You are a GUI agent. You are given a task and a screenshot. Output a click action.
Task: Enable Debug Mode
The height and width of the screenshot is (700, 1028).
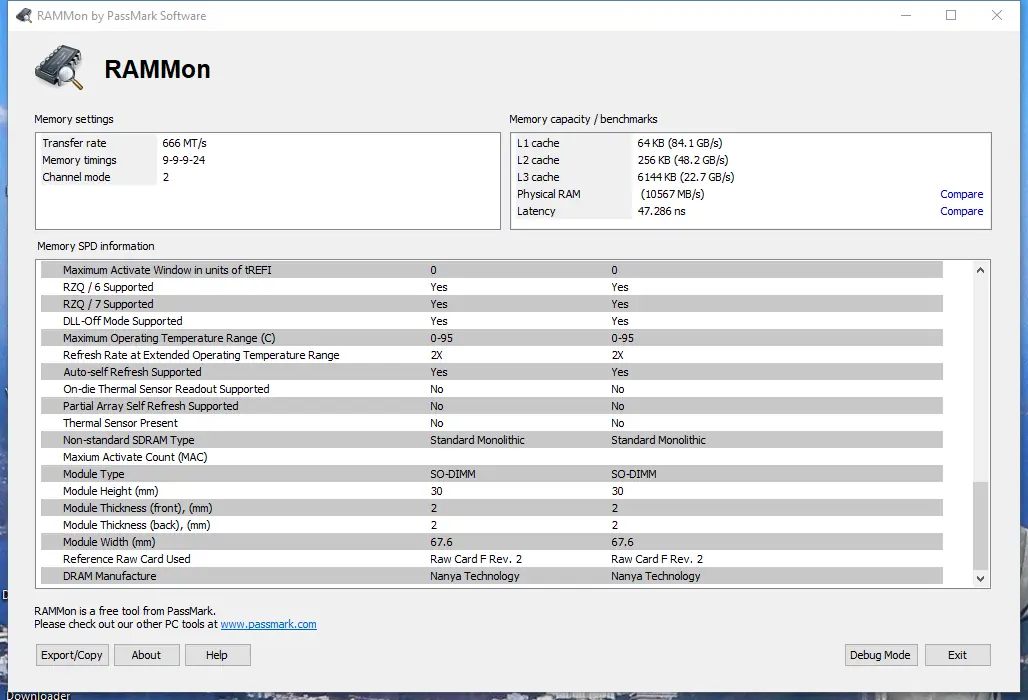click(x=880, y=655)
